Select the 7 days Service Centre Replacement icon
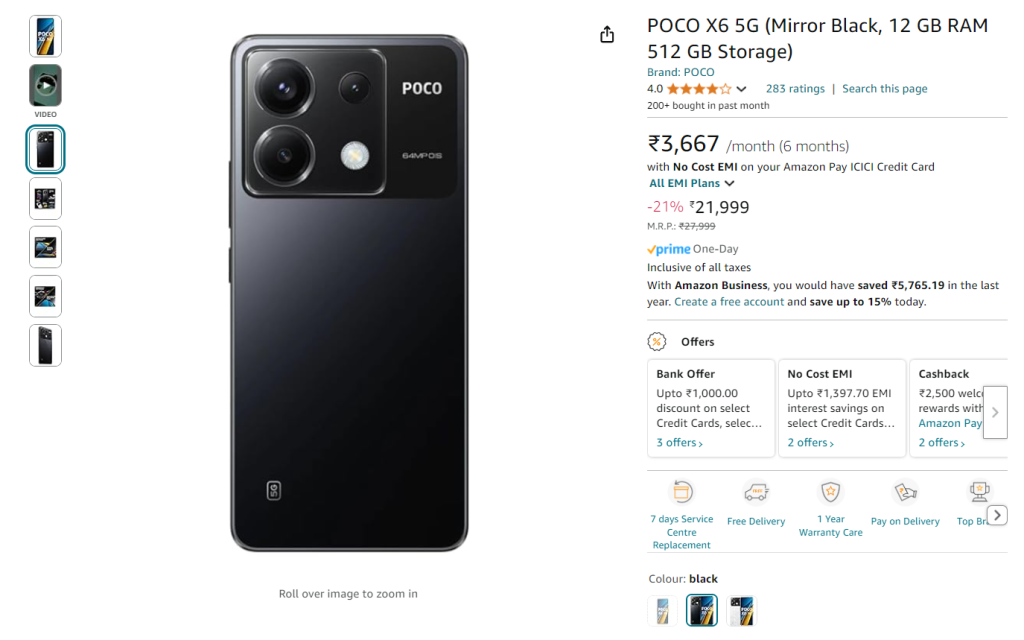This screenshot has height=640, width=1024. 681,493
